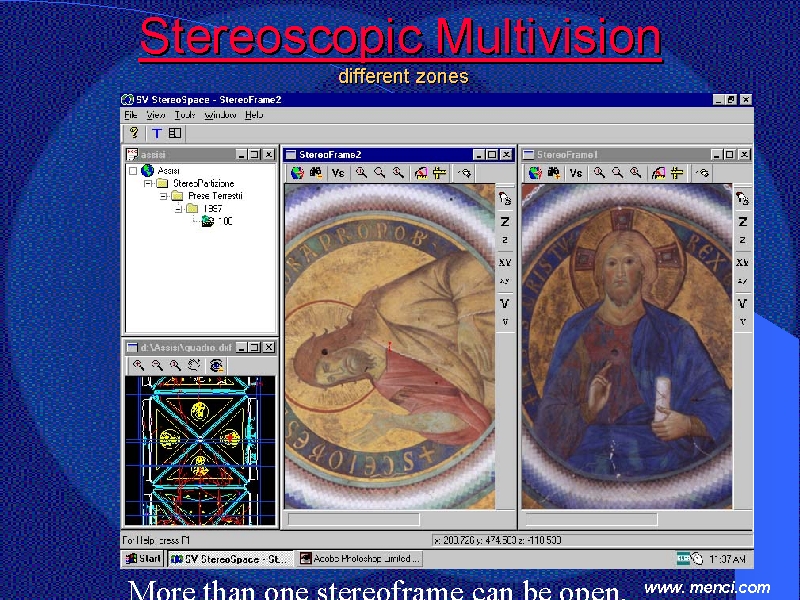Click the fresco image in StereoFrame2

[x=389, y=346]
